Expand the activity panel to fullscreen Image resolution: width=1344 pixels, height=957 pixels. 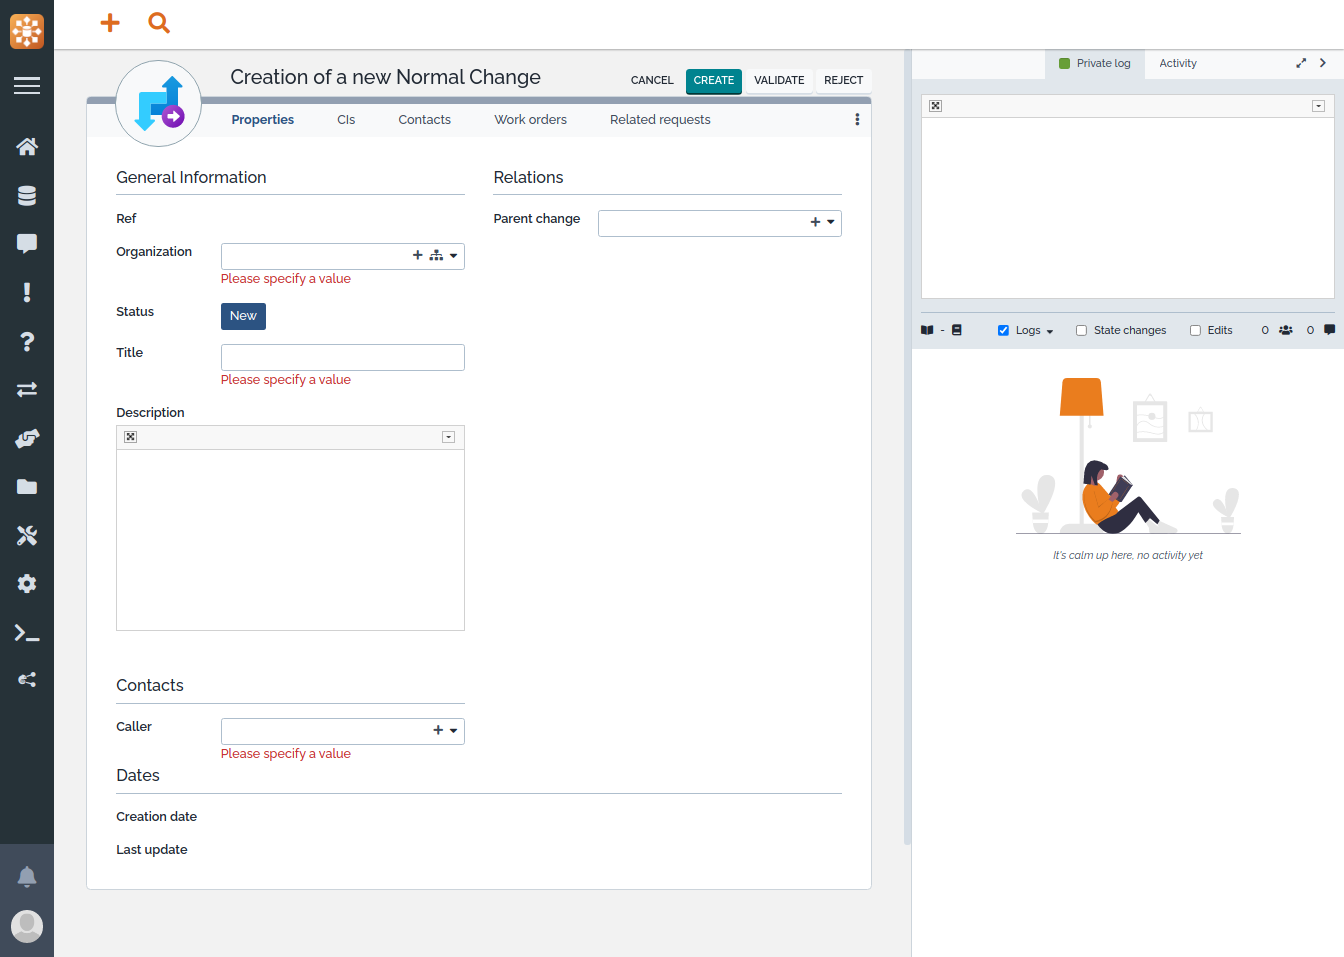(x=1301, y=63)
